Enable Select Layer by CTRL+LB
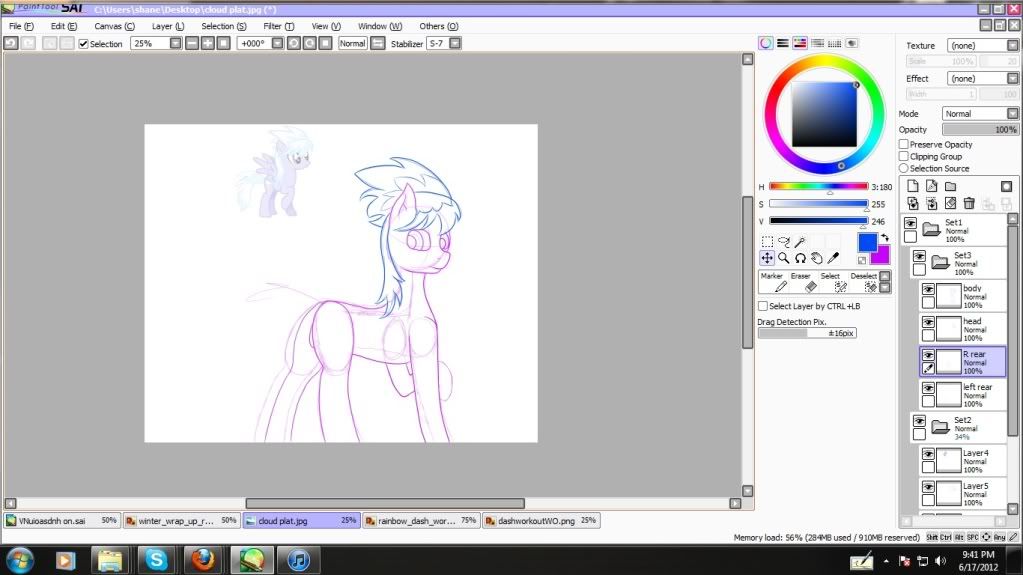This screenshot has width=1023, height=575. pyautogui.click(x=763, y=306)
